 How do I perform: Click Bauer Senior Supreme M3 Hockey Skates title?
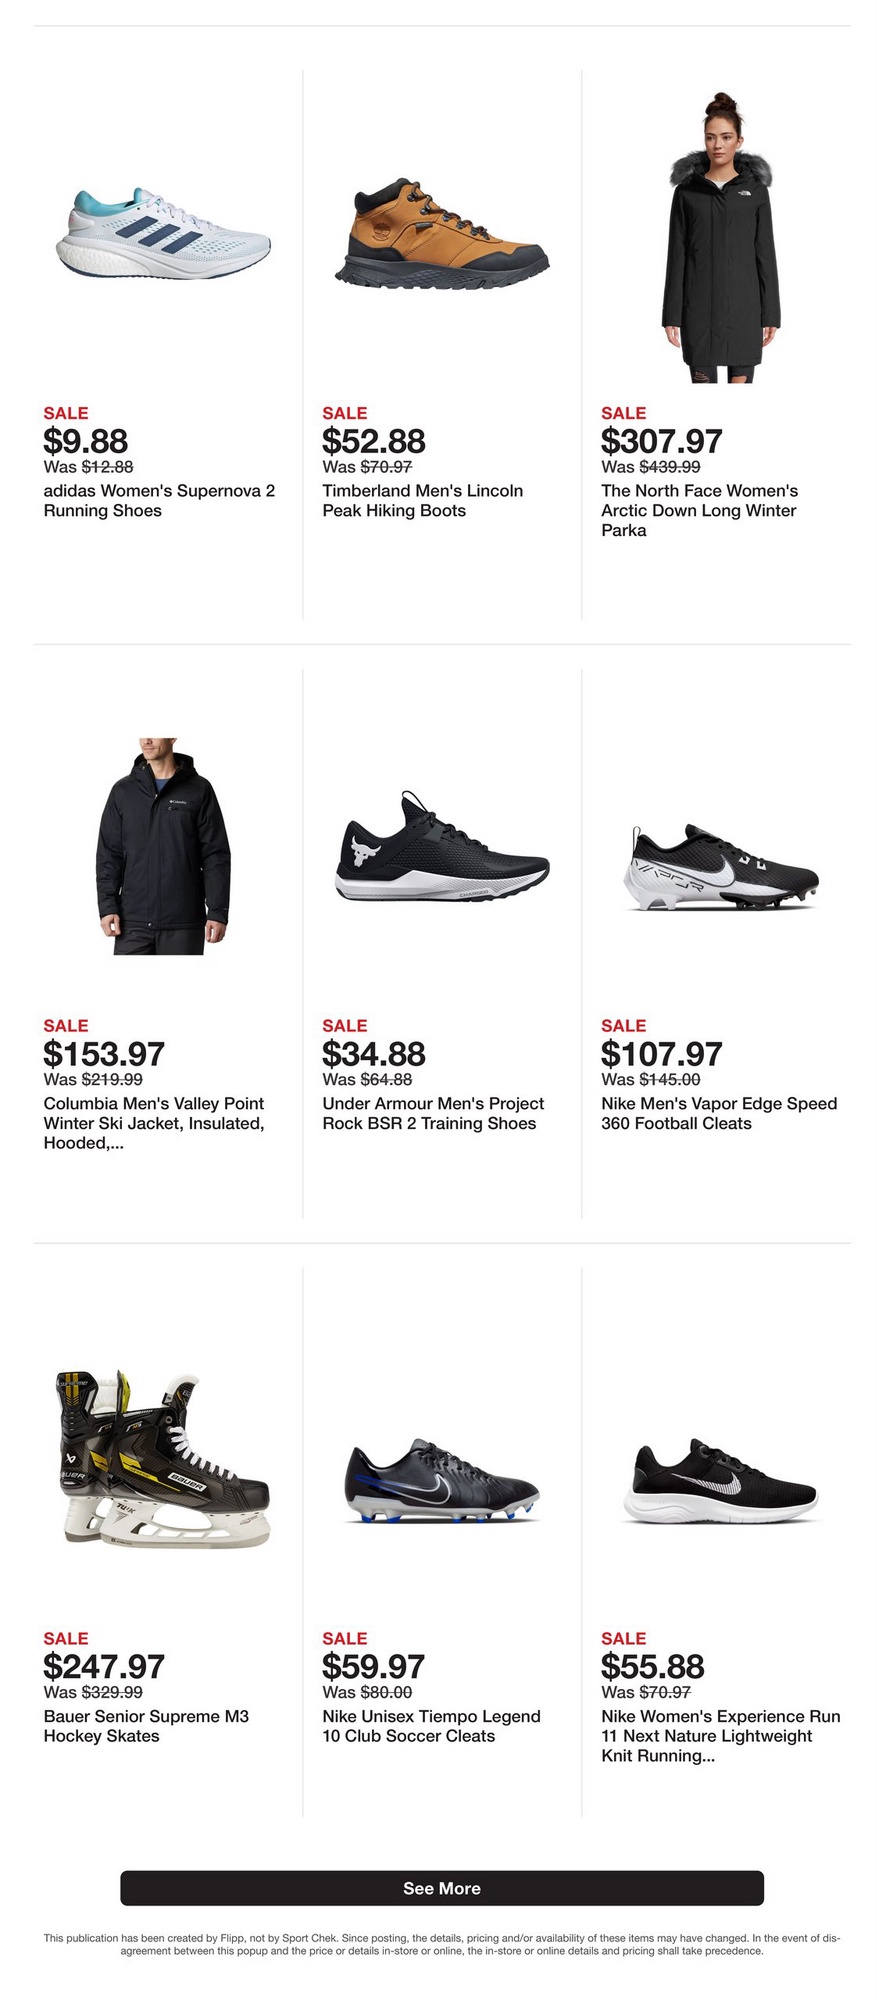pos(146,1726)
